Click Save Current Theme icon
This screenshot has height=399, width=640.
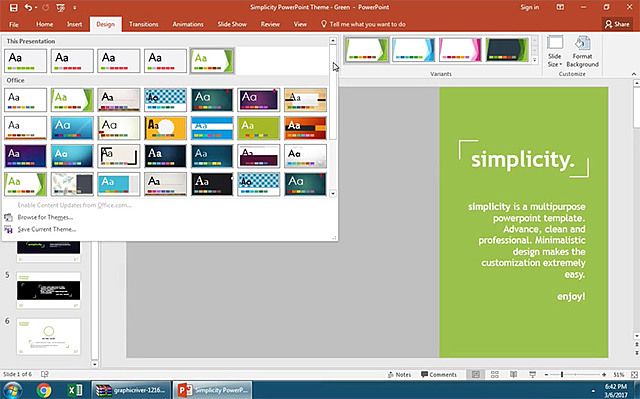(x=8, y=229)
